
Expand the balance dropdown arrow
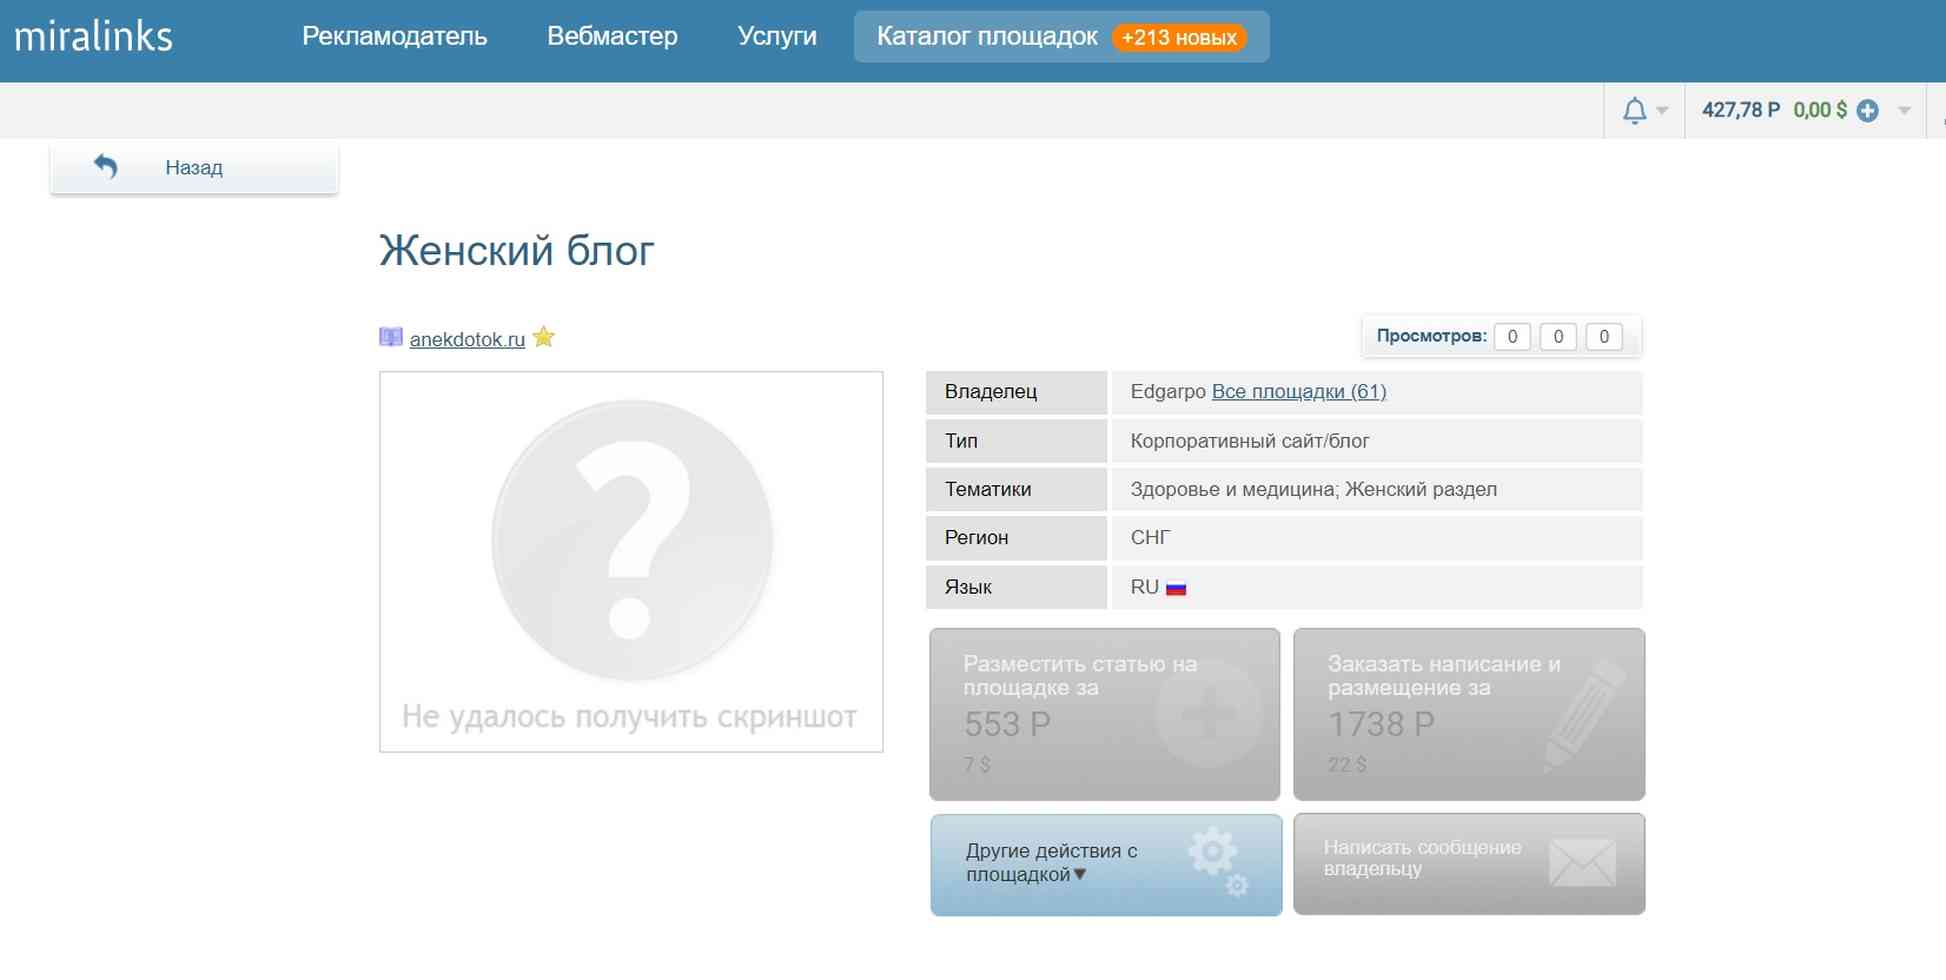[x=1904, y=111]
